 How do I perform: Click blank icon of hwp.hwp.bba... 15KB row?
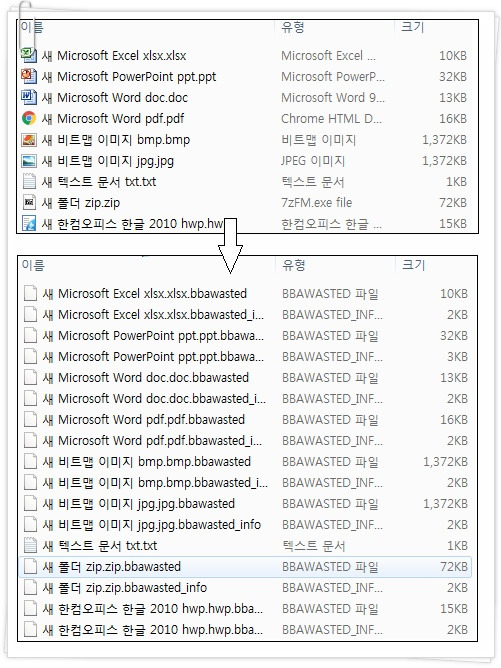click(x=30, y=608)
